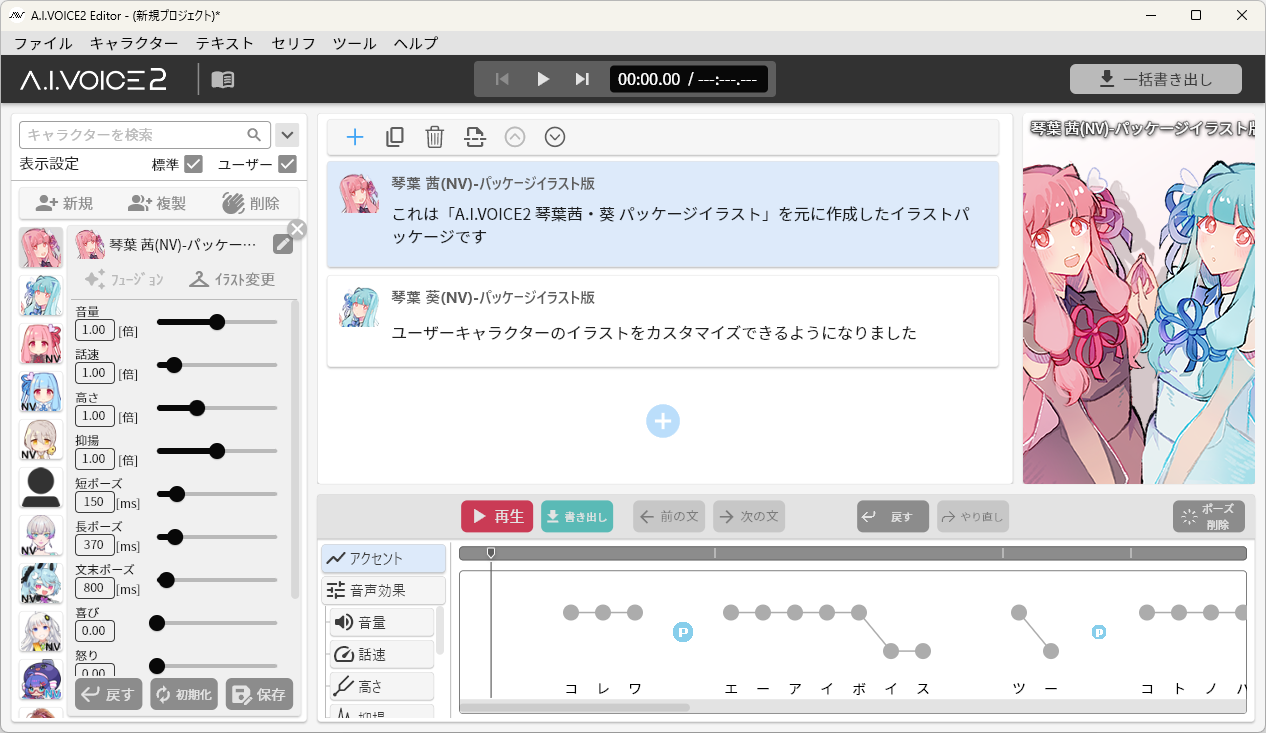Viewport: 1266px width, 733px height.
Task: Click やり直し redo button
Action: [x=973, y=516]
